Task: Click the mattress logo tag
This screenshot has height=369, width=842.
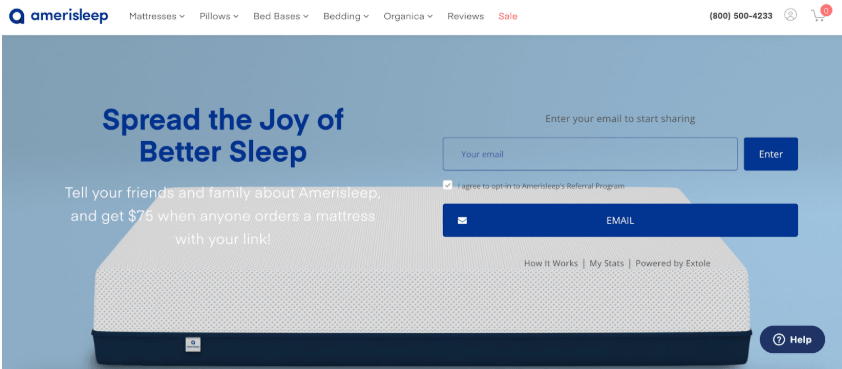Action: (x=193, y=344)
